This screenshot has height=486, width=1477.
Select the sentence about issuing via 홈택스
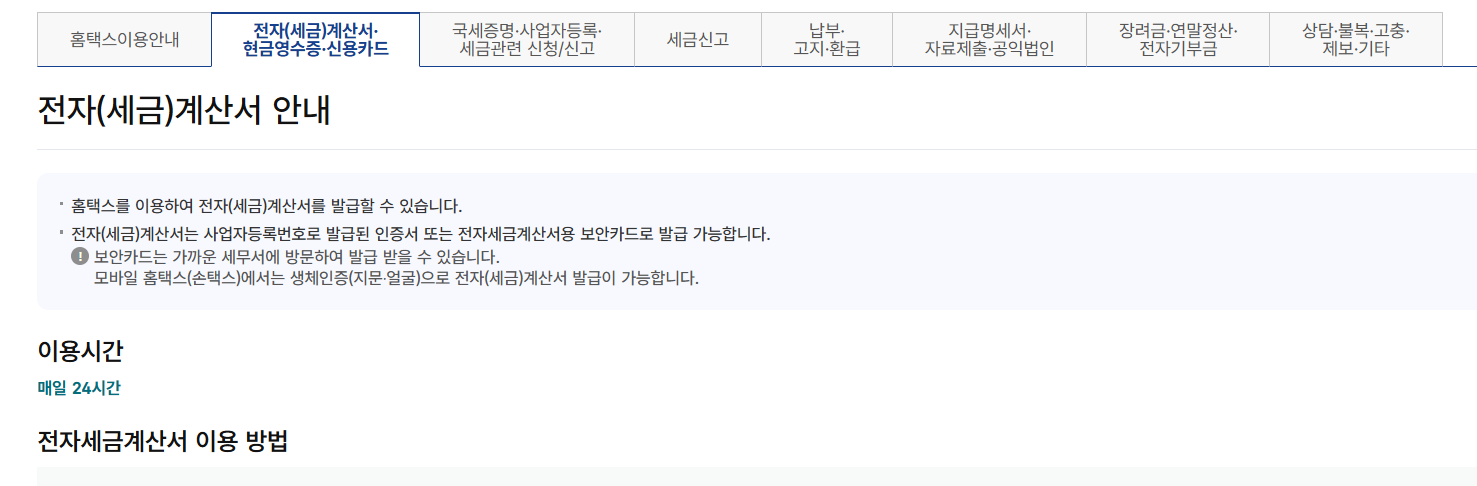(267, 206)
